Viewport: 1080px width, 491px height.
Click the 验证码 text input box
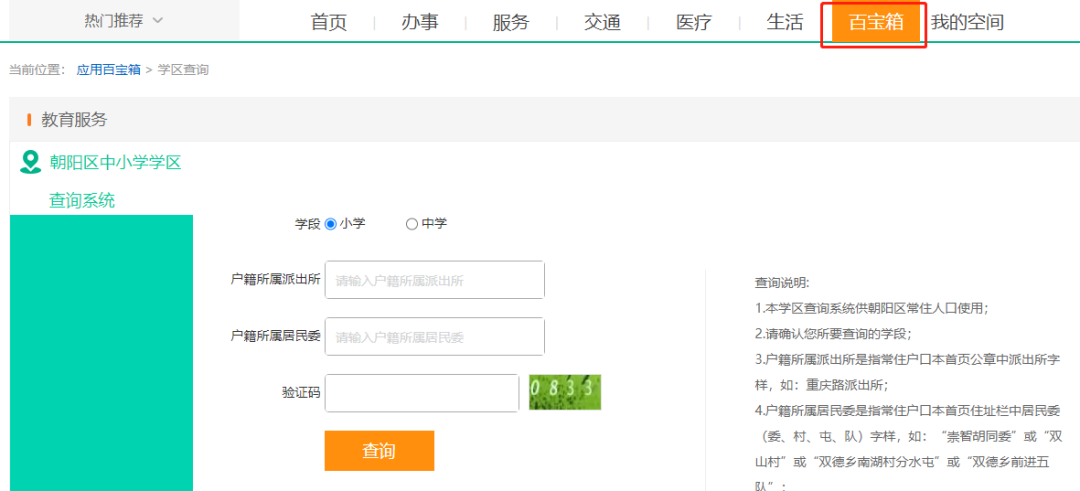tap(421, 392)
